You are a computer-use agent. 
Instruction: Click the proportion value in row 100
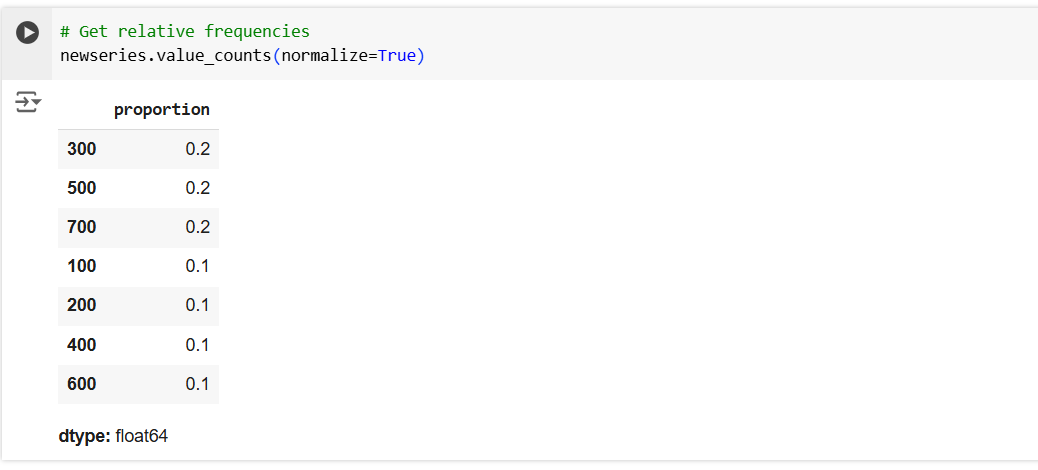click(198, 266)
